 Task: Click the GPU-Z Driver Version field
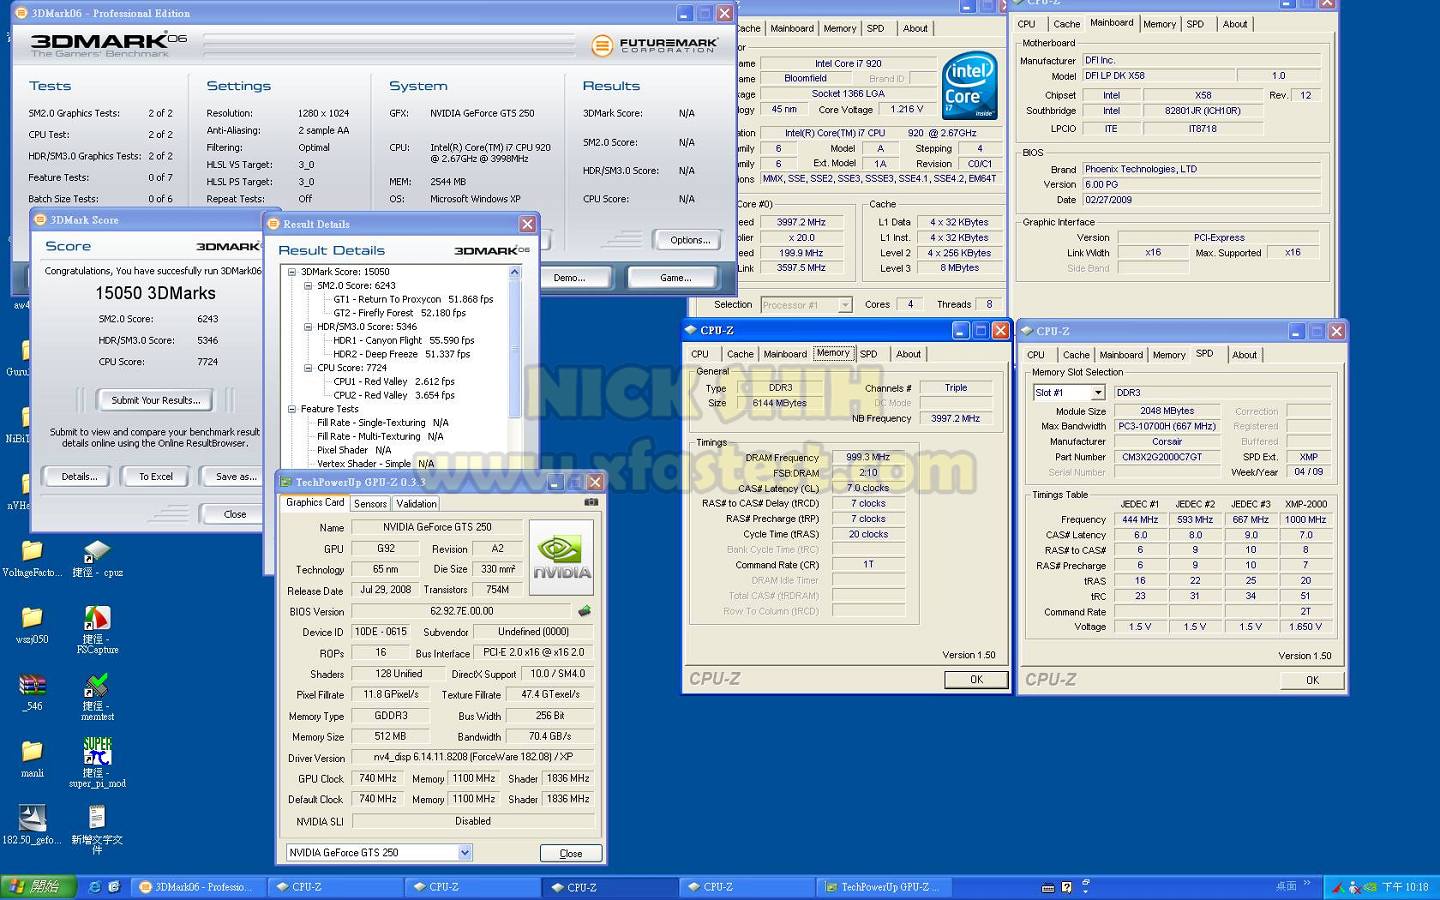(473, 757)
